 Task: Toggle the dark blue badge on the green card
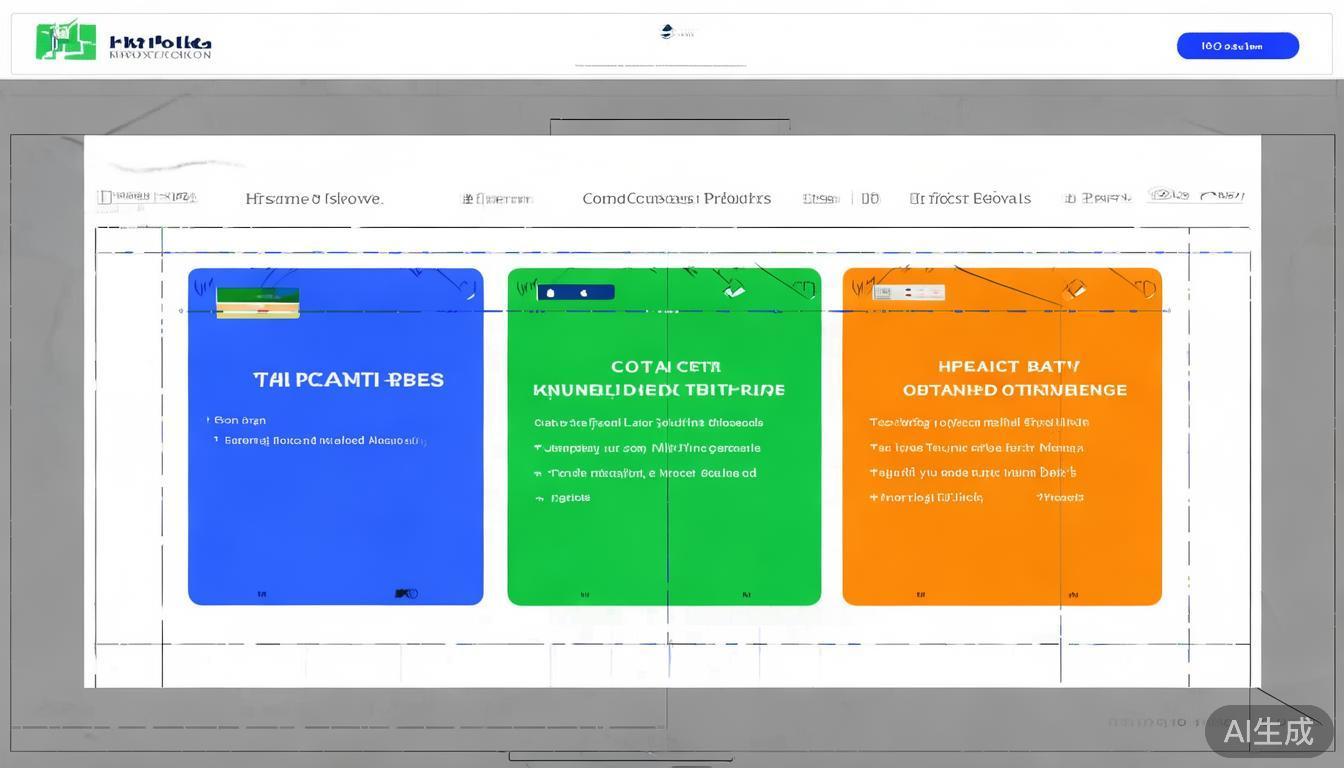tap(575, 293)
